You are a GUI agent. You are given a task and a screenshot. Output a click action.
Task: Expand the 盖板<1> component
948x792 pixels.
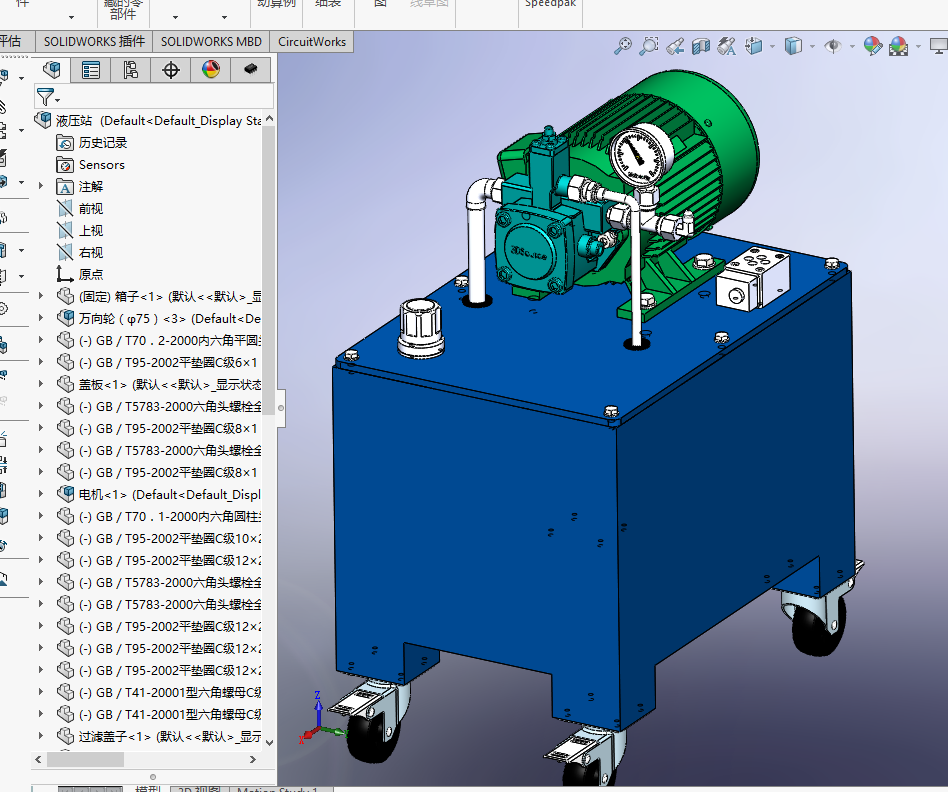(x=41, y=384)
